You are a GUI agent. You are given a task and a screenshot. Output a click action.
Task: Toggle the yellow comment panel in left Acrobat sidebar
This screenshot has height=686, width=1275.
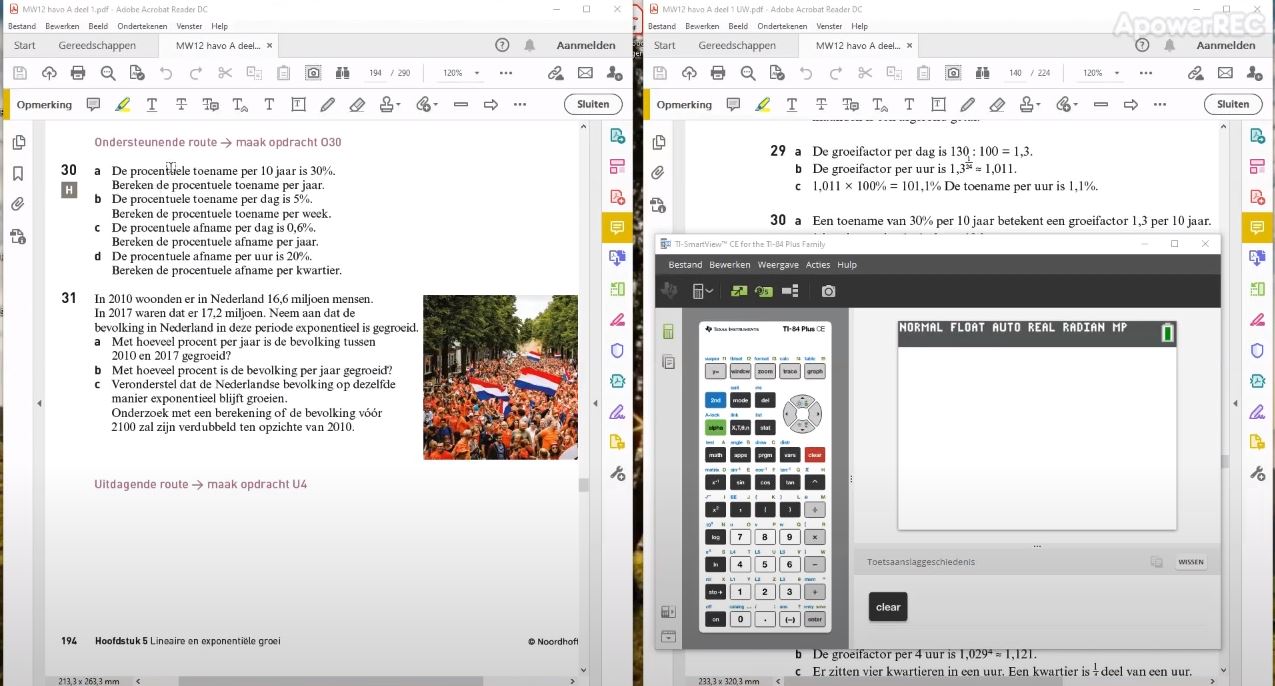coord(617,228)
